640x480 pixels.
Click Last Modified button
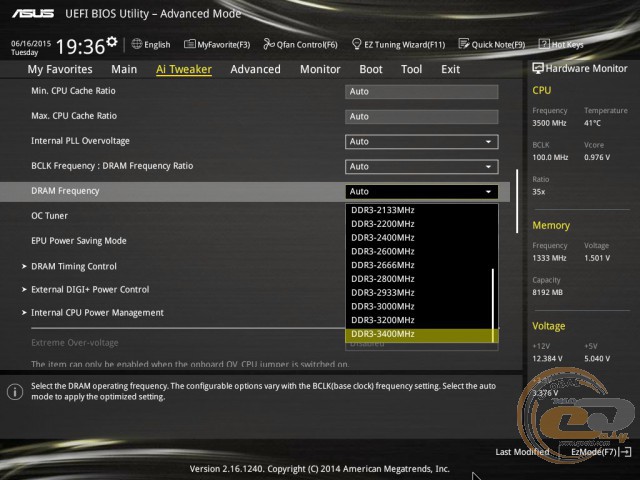click(x=522, y=452)
